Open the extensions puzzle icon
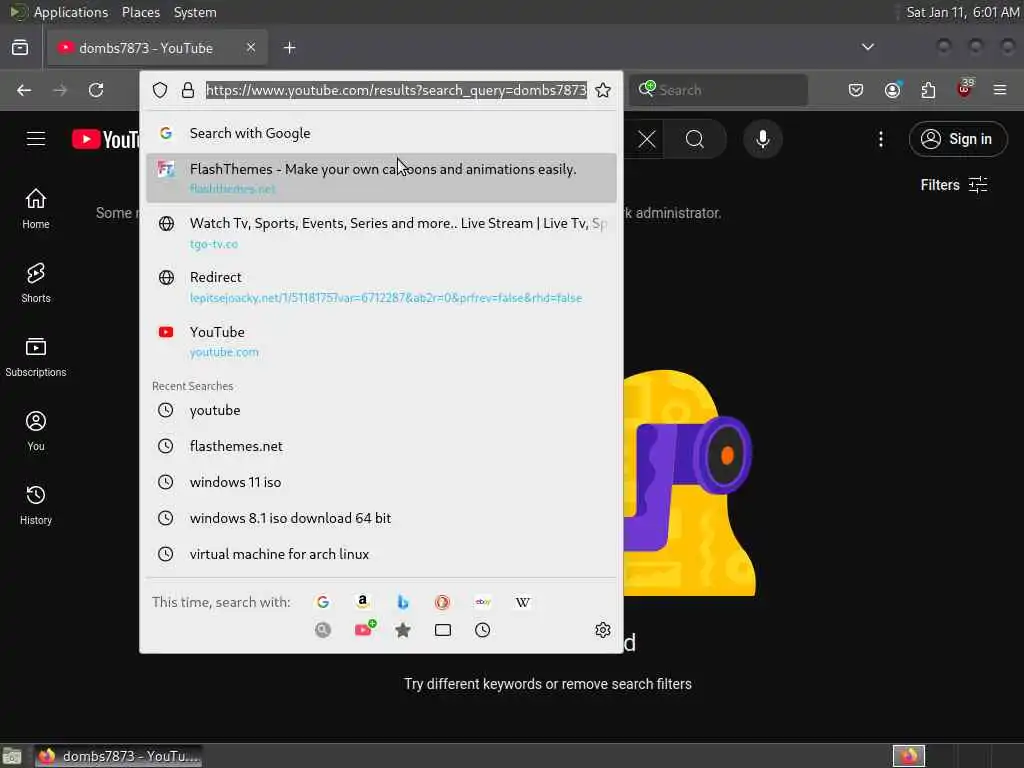Screen dimensions: 1024x768 click(928, 90)
